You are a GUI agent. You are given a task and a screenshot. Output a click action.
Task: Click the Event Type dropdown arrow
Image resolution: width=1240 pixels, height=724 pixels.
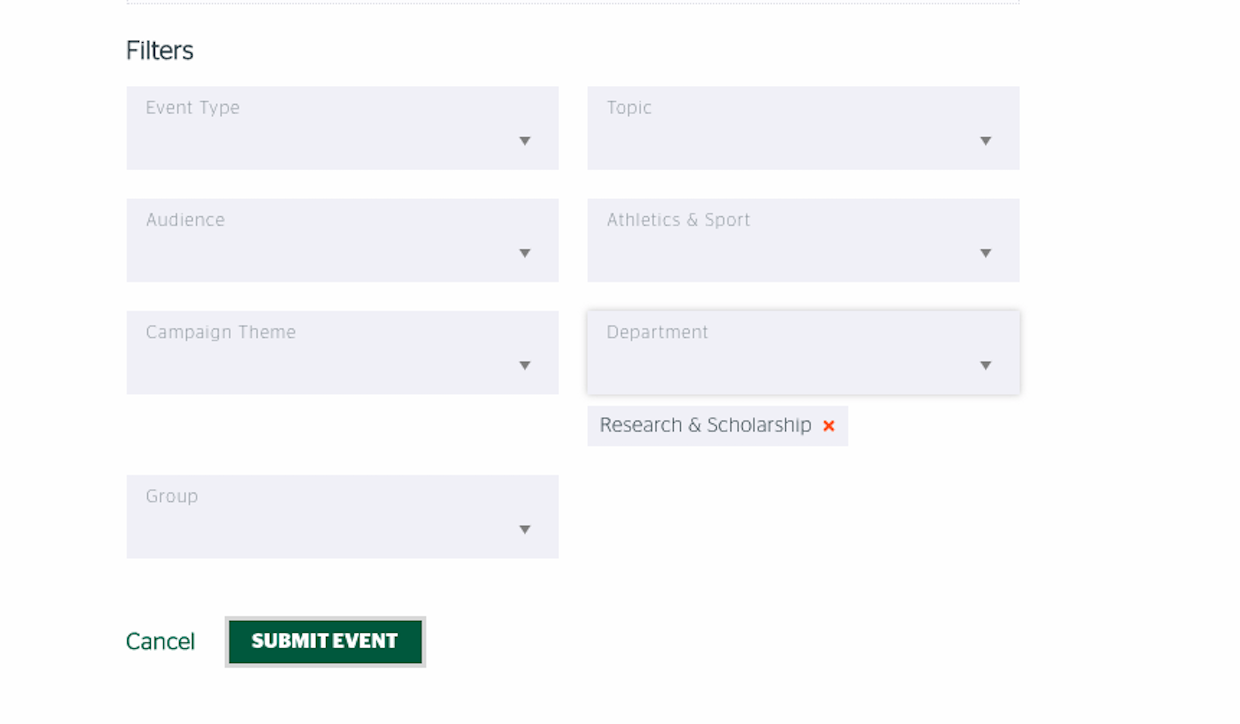tap(524, 141)
